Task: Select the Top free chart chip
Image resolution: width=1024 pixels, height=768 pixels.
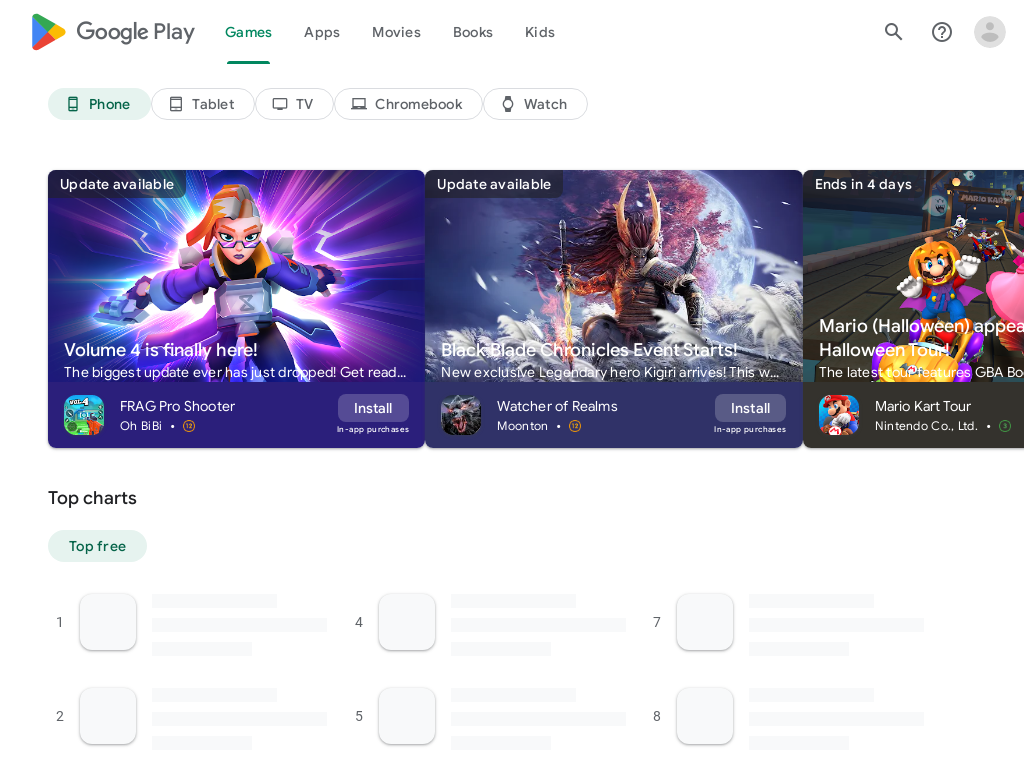Action: click(x=97, y=546)
